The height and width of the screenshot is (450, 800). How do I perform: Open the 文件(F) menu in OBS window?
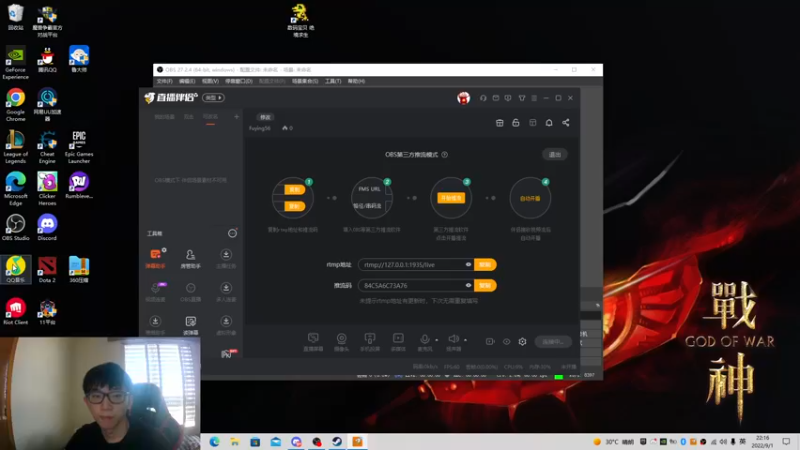(x=164, y=81)
